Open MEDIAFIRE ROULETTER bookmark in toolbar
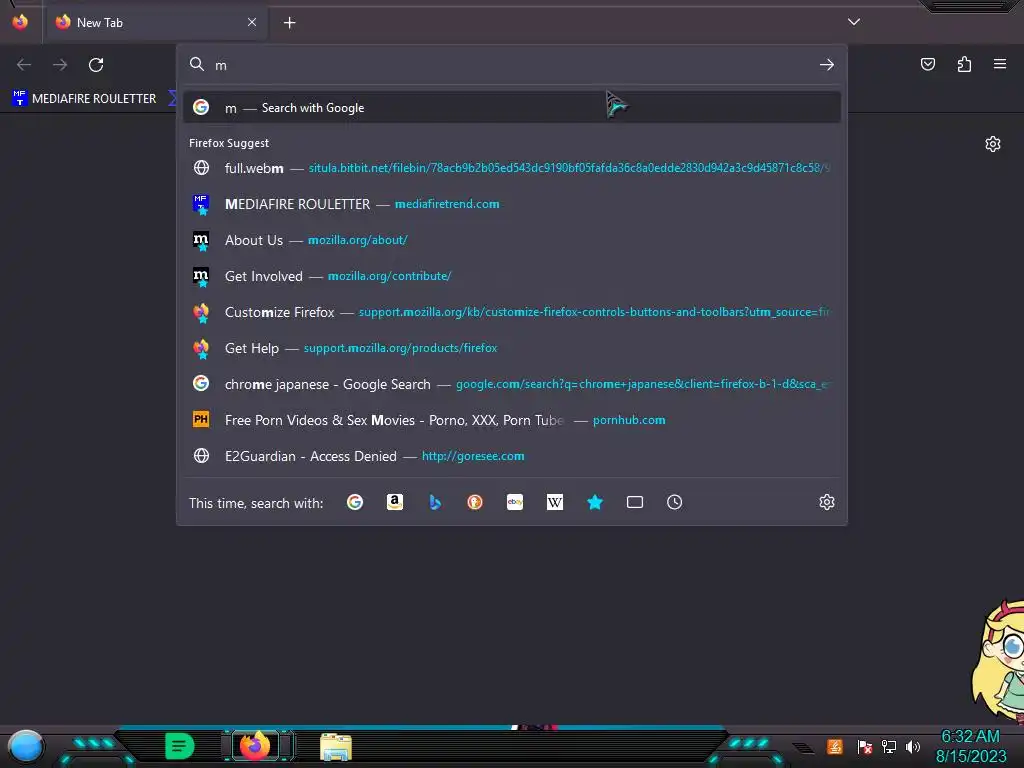The height and width of the screenshot is (768, 1024). click(85, 99)
